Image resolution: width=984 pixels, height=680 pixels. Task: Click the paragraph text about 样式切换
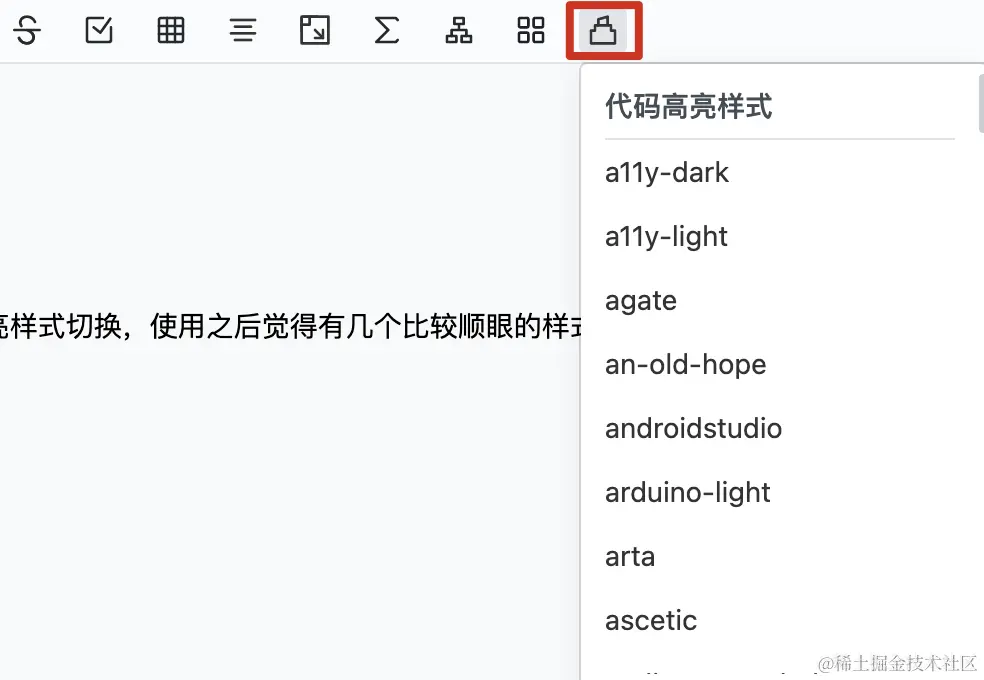[x=290, y=327]
